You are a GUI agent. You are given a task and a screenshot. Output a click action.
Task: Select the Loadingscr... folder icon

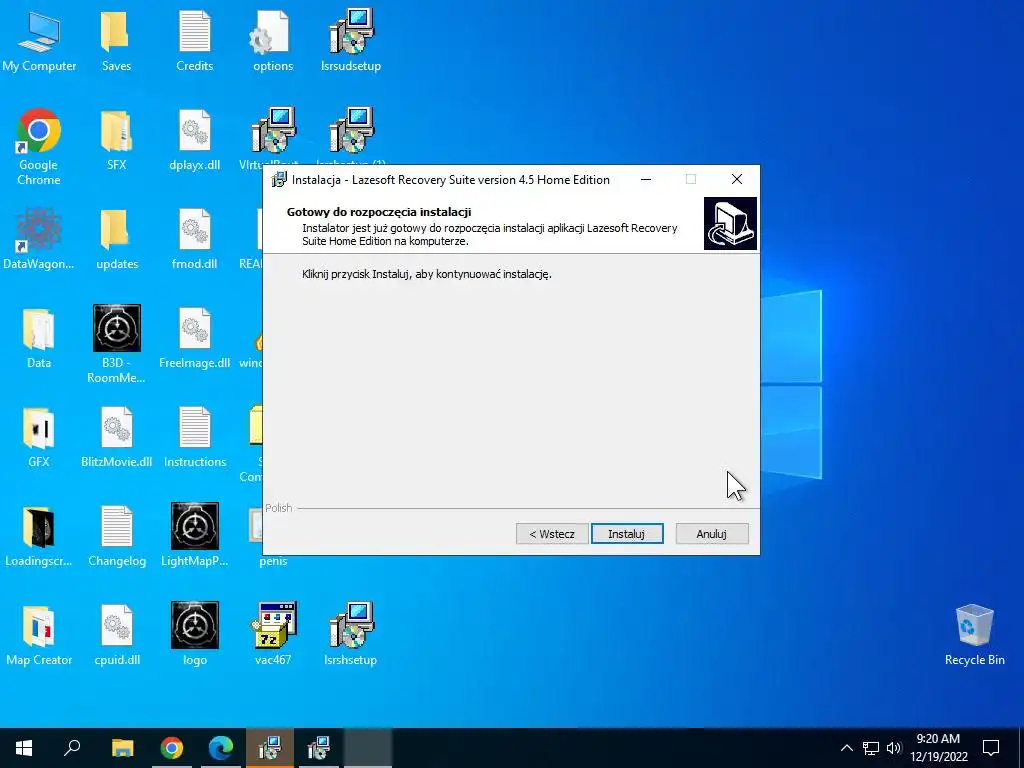[39, 537]
